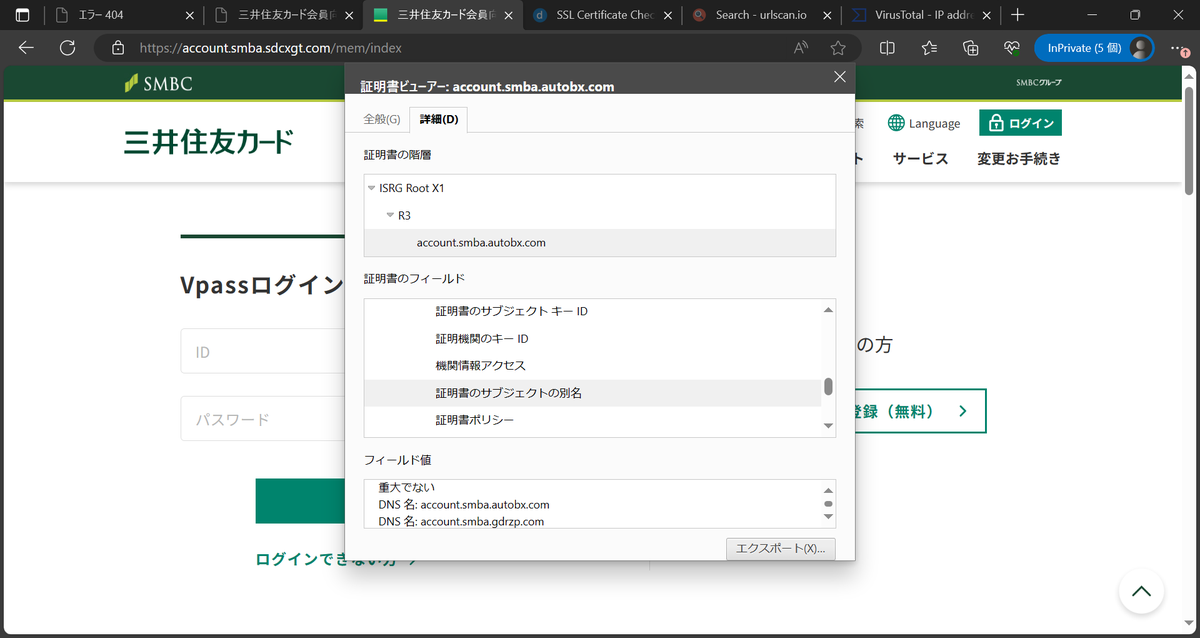This screenshot has height=638, width=1200.
Task: Select the 機関情報アクセス field
Action: click(x=592, y=366)
